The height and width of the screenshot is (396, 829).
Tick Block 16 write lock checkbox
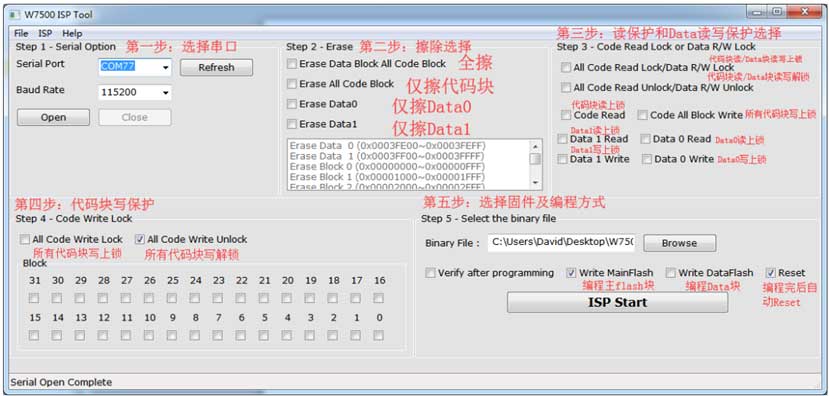point(379,299)
